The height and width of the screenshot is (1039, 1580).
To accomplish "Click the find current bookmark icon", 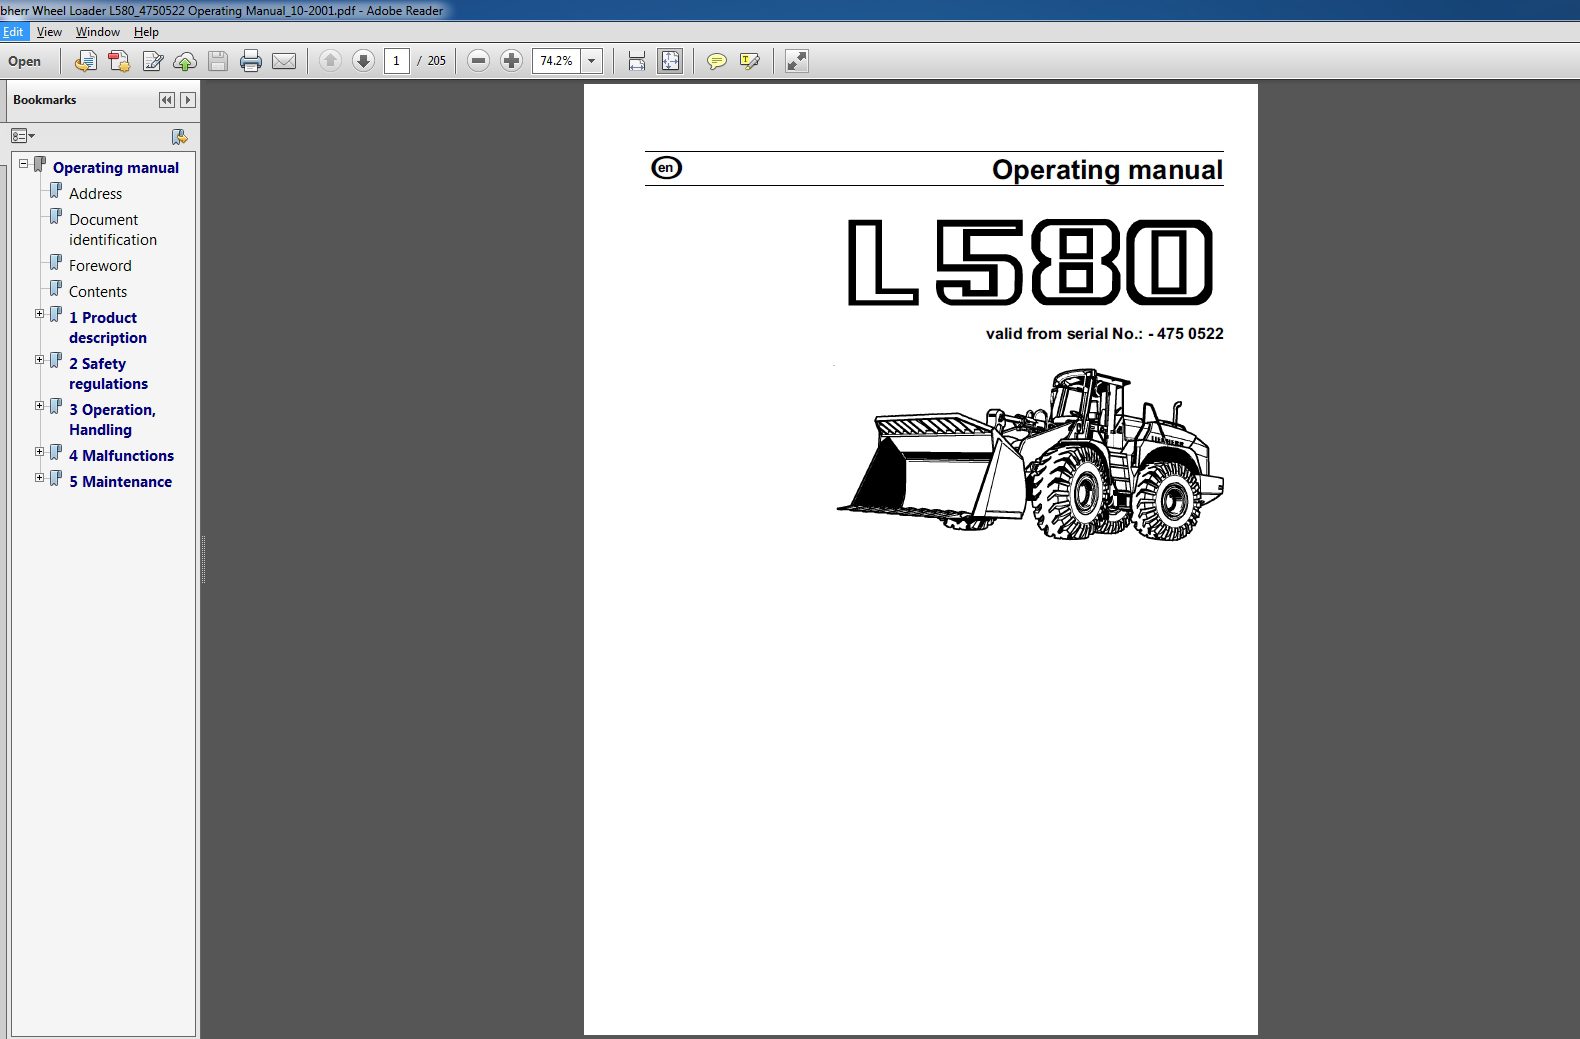I will pyautogui.click(x=180, y=136).
